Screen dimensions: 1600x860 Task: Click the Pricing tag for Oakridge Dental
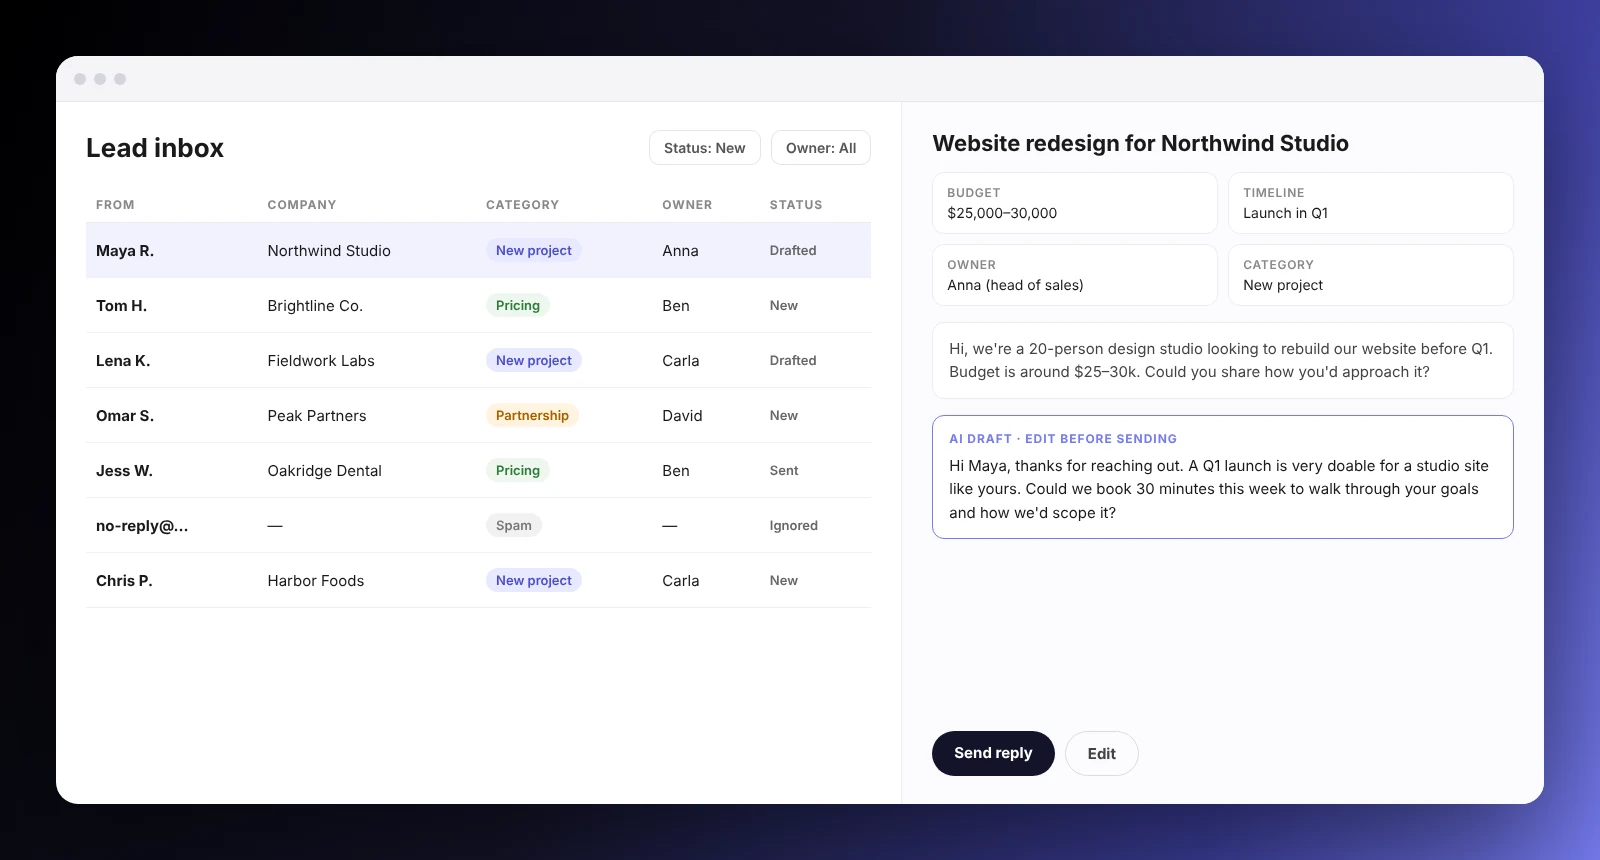coord(518,470)
